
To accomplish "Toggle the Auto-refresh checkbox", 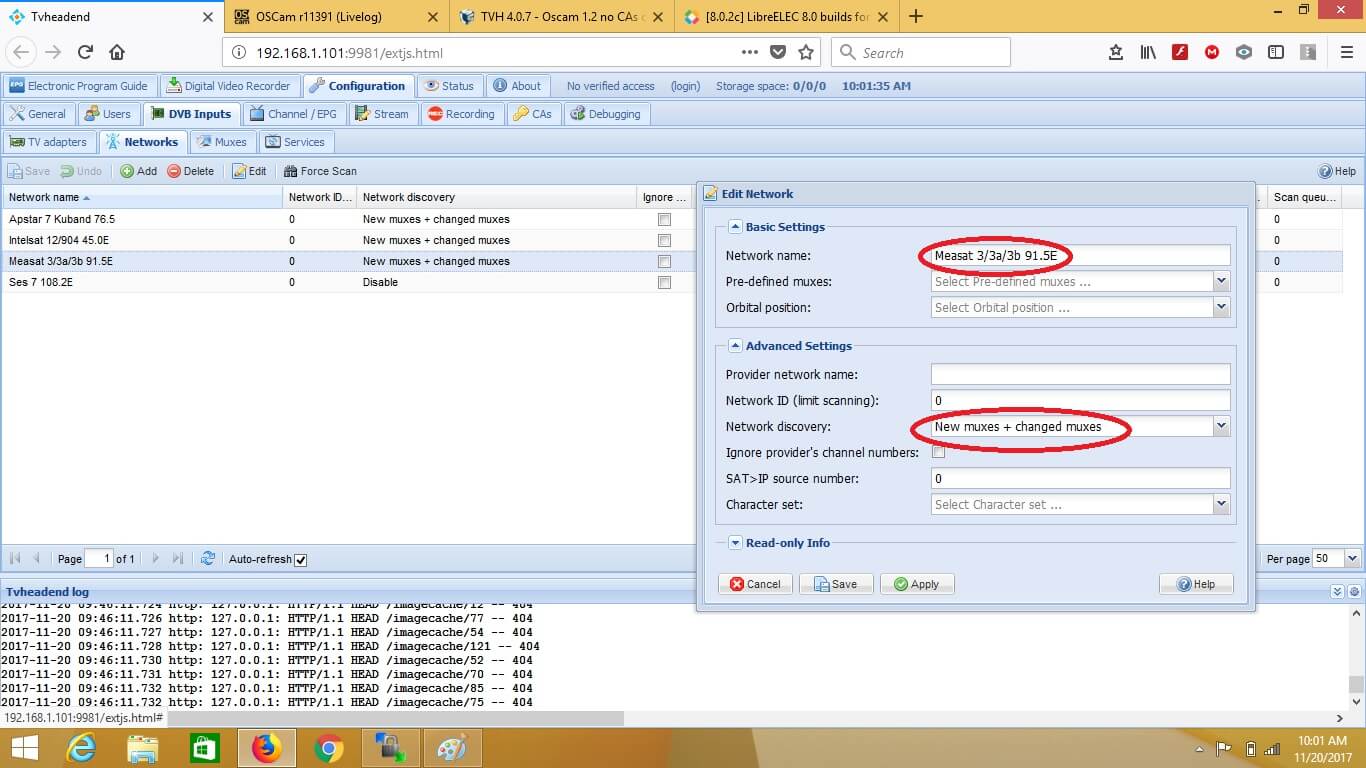I will pos(301,560).
